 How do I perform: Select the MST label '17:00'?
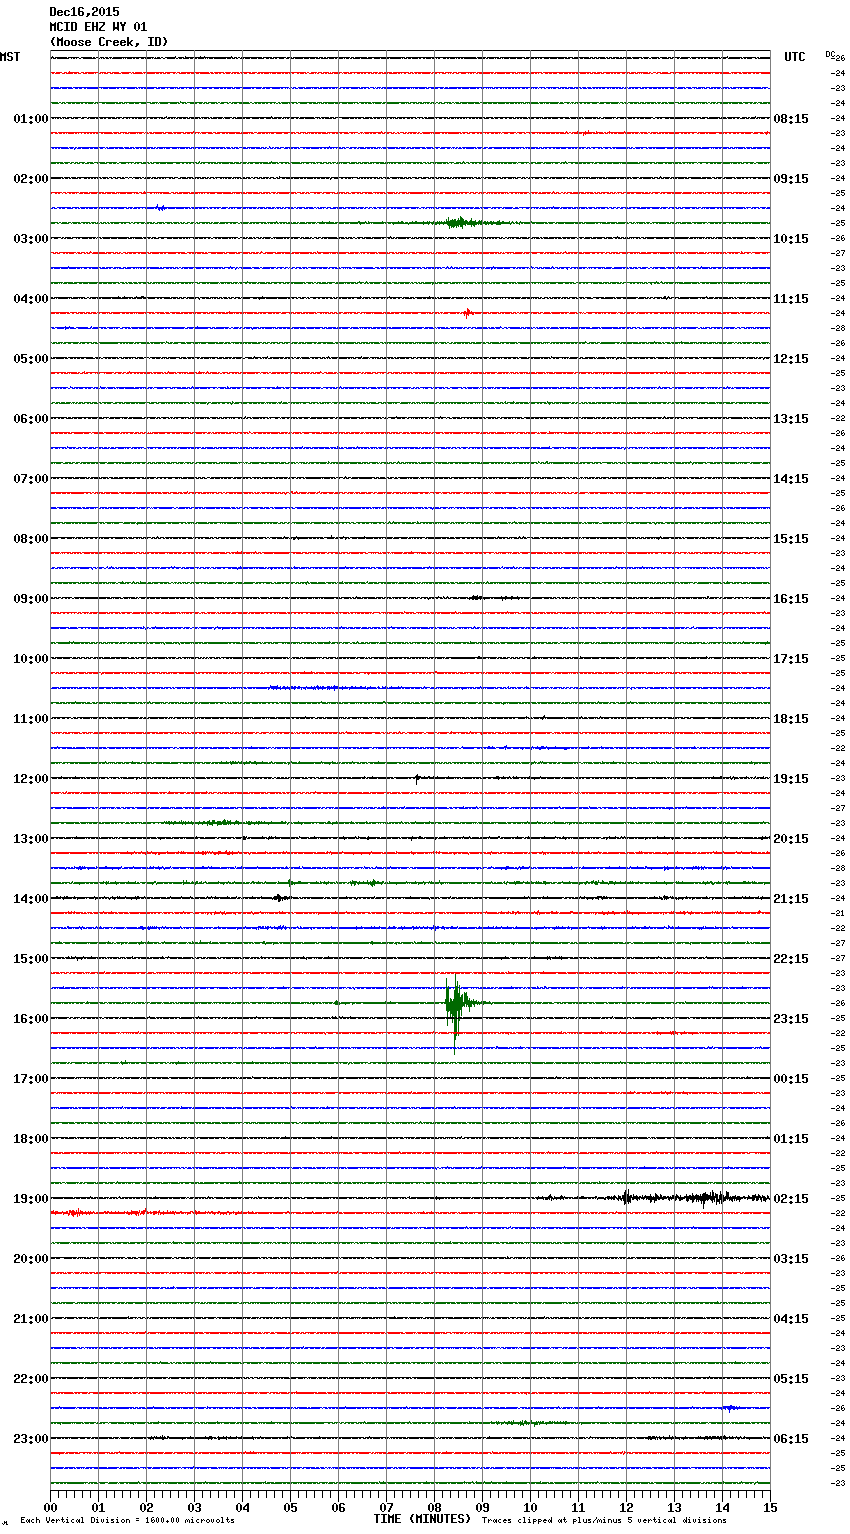(x=30, y=1079)
